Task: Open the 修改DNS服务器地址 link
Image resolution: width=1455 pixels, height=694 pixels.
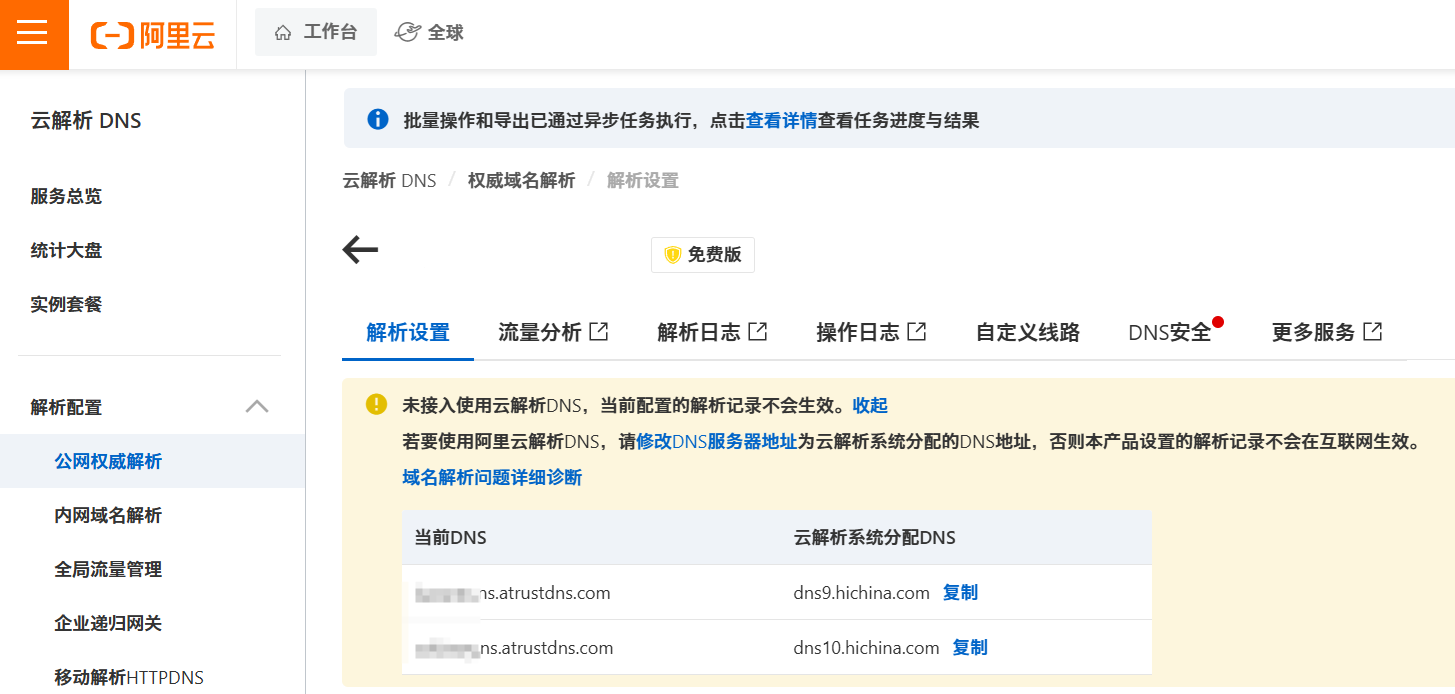Action: click(x=717, y=441)
